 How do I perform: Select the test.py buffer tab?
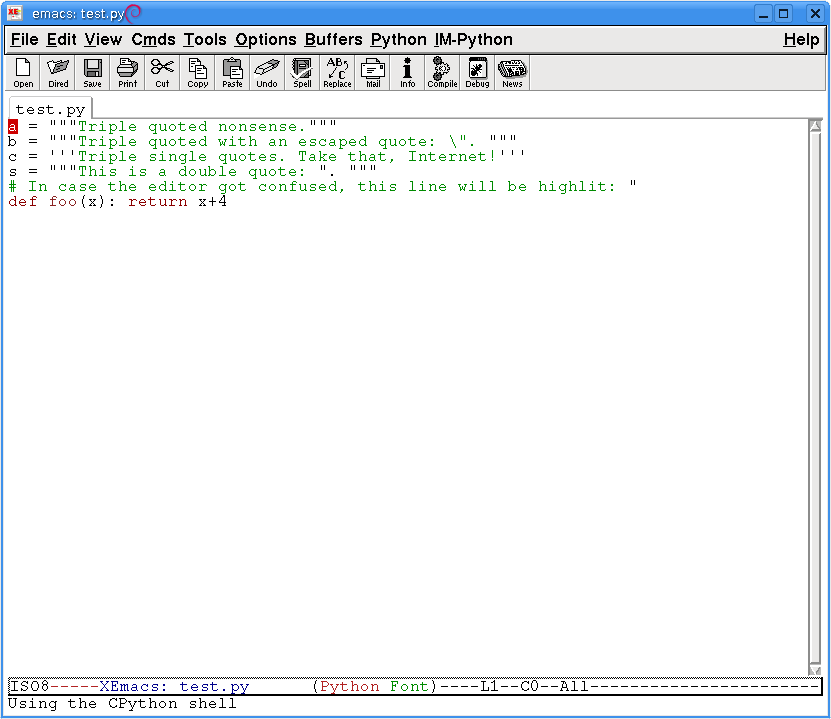pyautogui.click(x=50, y=109)
